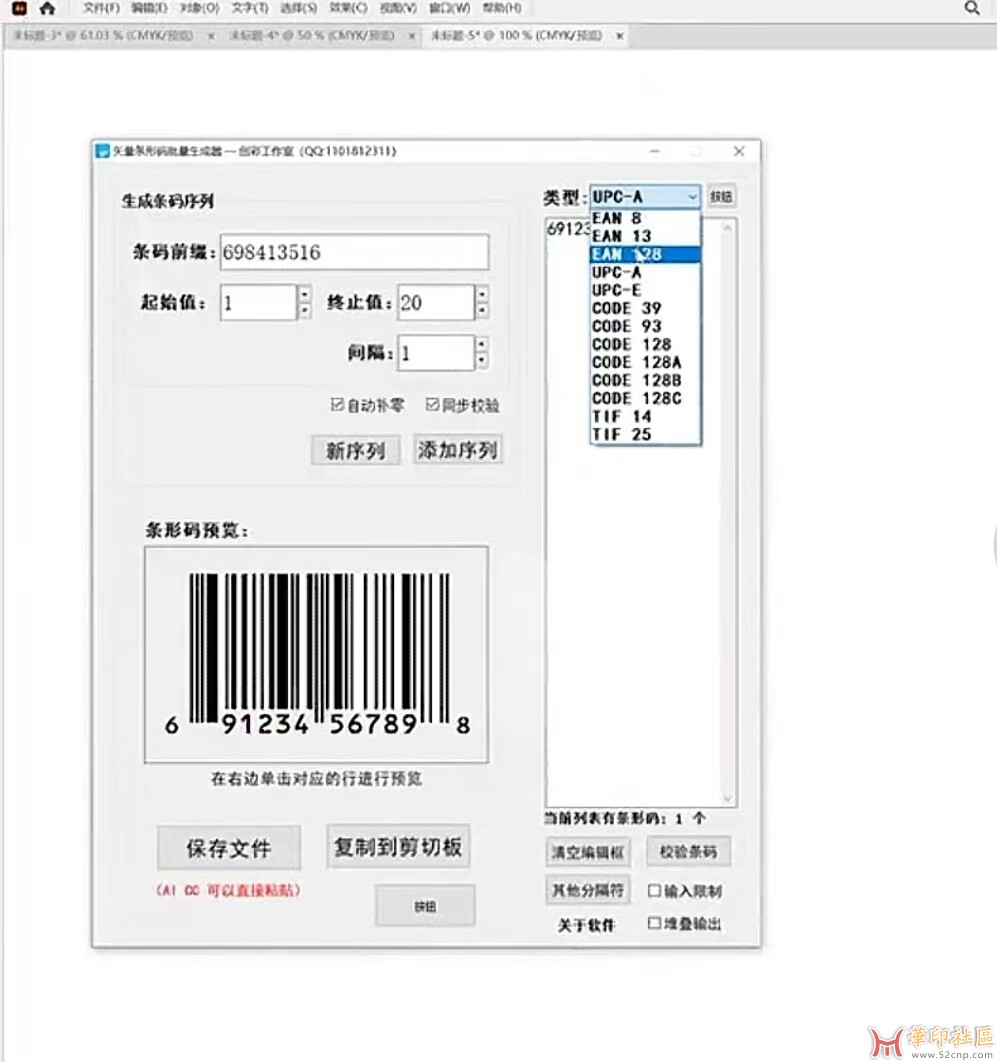Select CODE 128B from the type list
The width and height of the screenshot is (997, 1062).
(645, 381)
